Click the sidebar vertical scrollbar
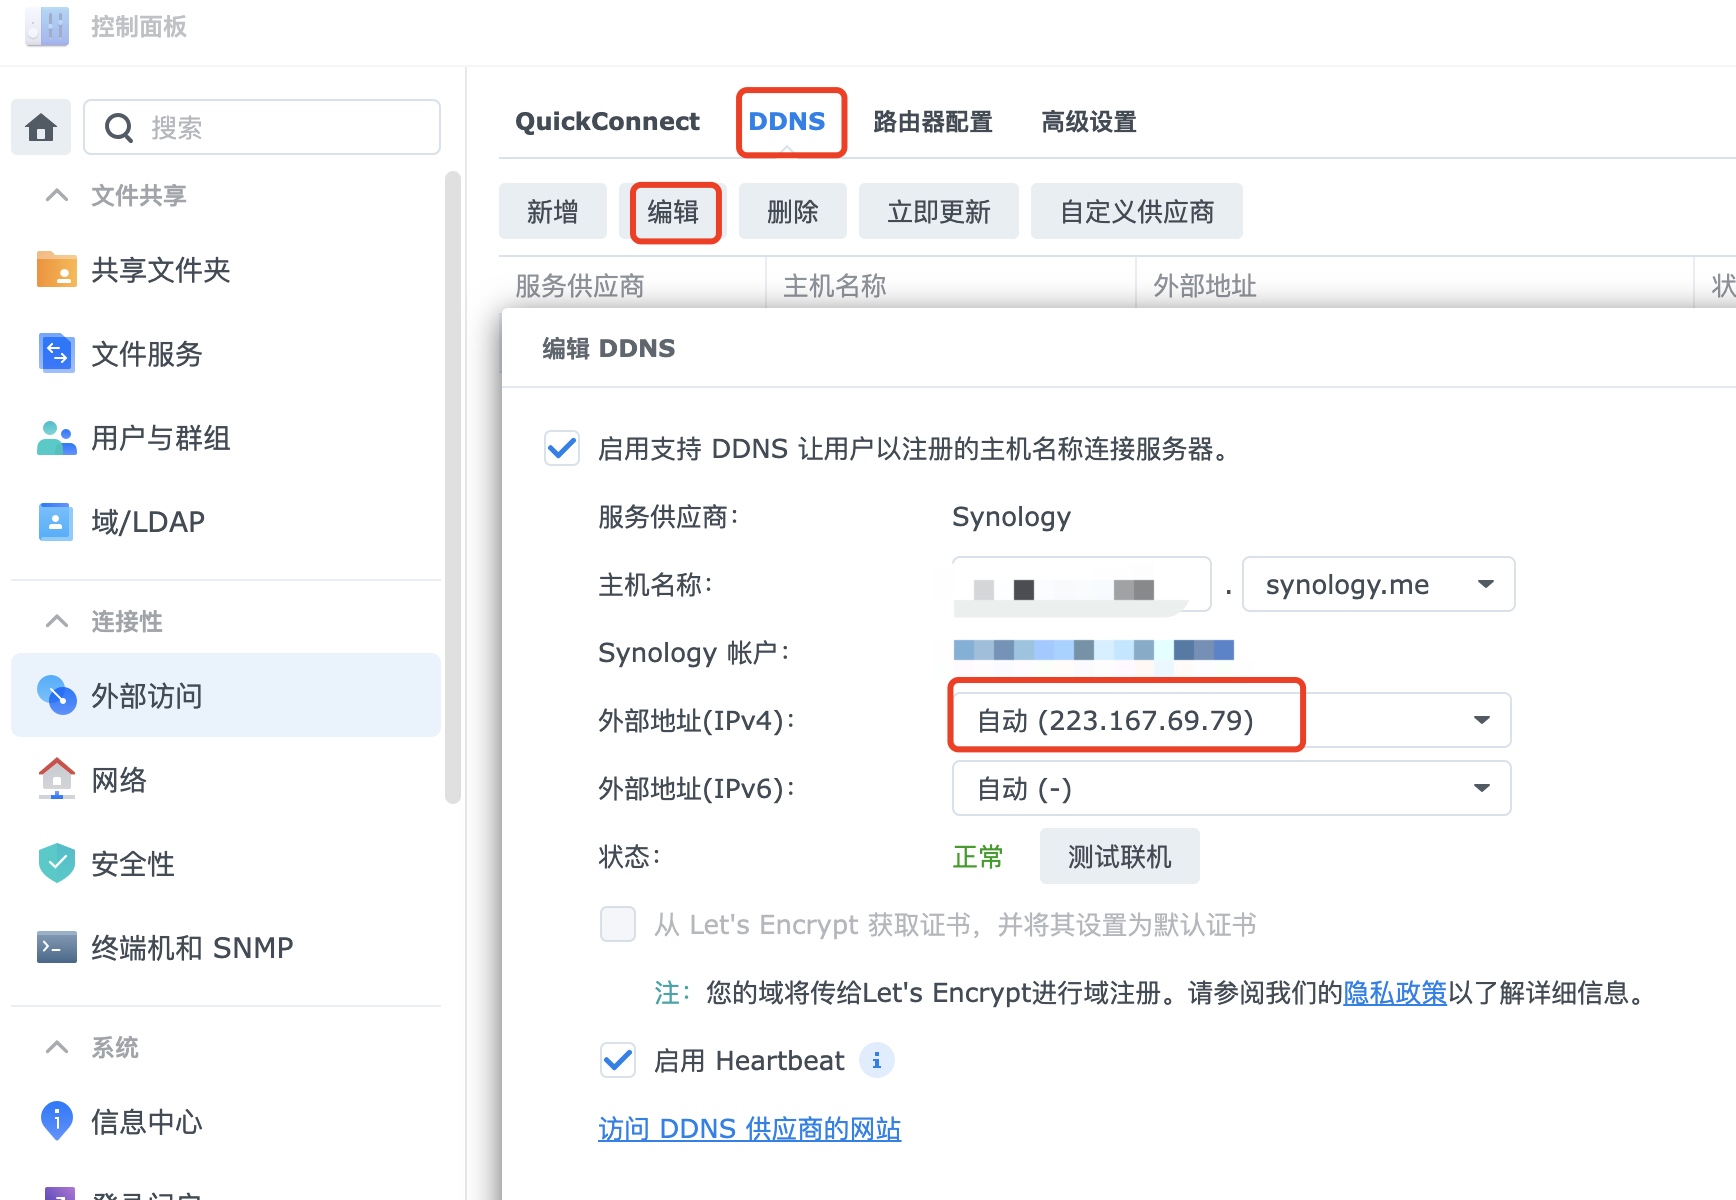1736x1200 pixels. coord(453,487)
